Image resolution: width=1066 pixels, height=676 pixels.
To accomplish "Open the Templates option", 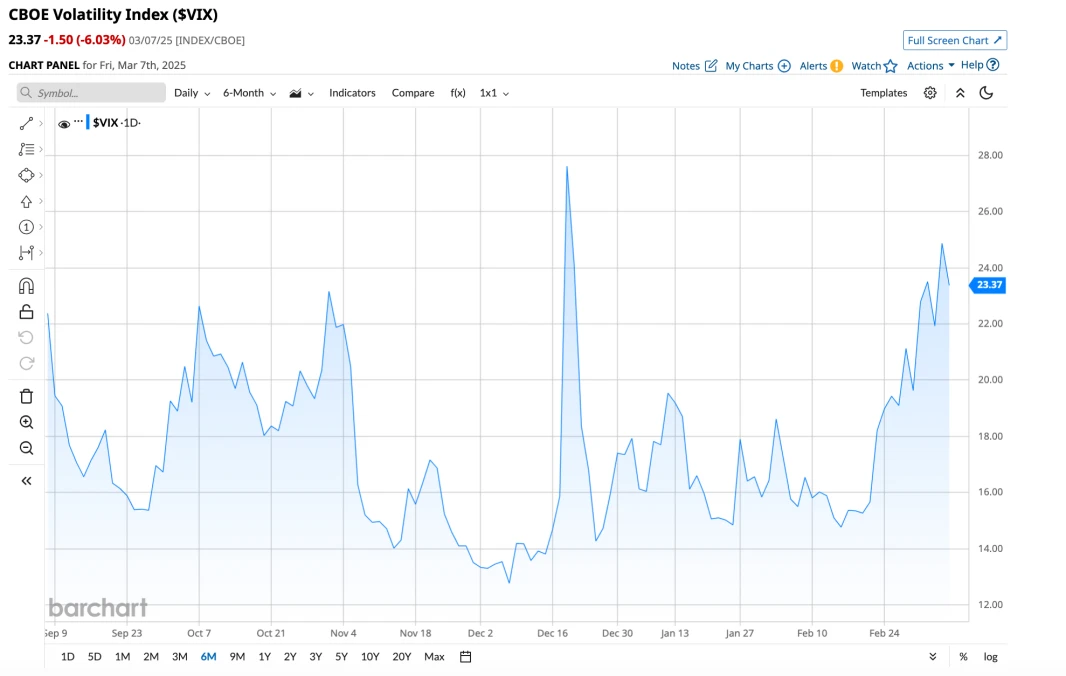I will pos(883,93).
